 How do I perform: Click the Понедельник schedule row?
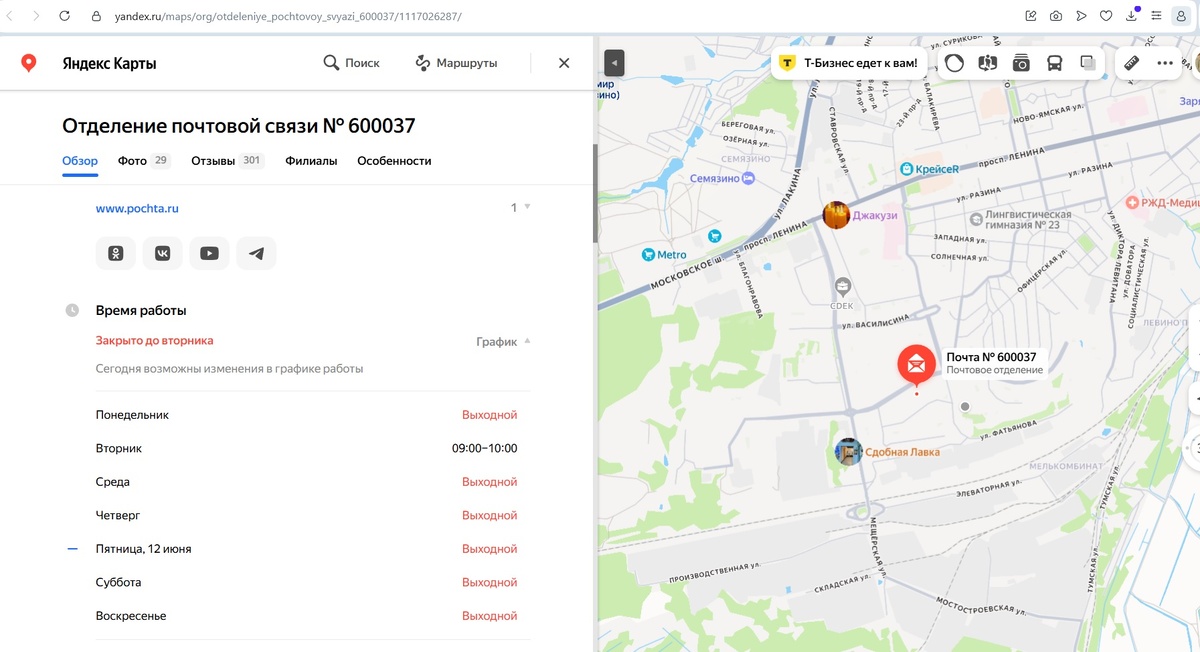click(307, 415)
